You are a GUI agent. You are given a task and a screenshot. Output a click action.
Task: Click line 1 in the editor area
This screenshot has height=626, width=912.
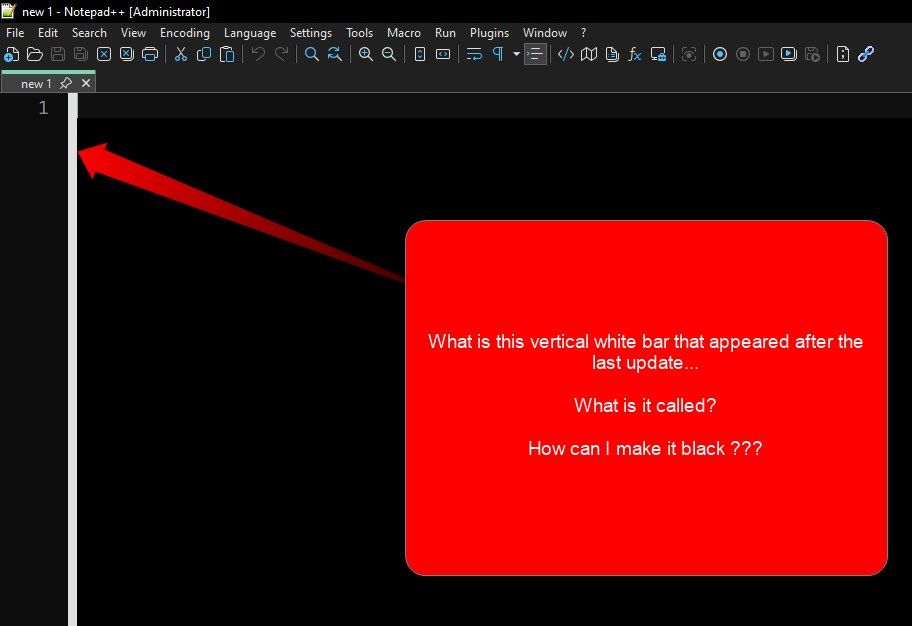pyautogui.click(x=400, y=108)
